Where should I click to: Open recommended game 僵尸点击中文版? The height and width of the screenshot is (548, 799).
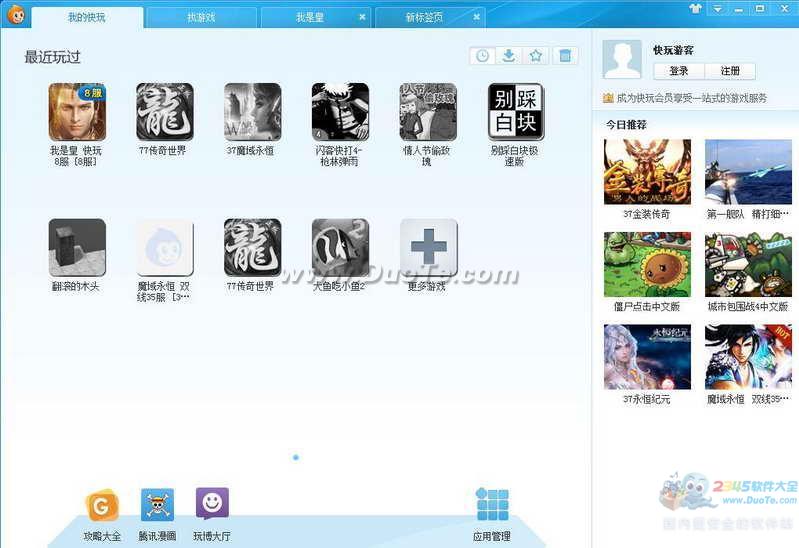(x=647, y=265)
